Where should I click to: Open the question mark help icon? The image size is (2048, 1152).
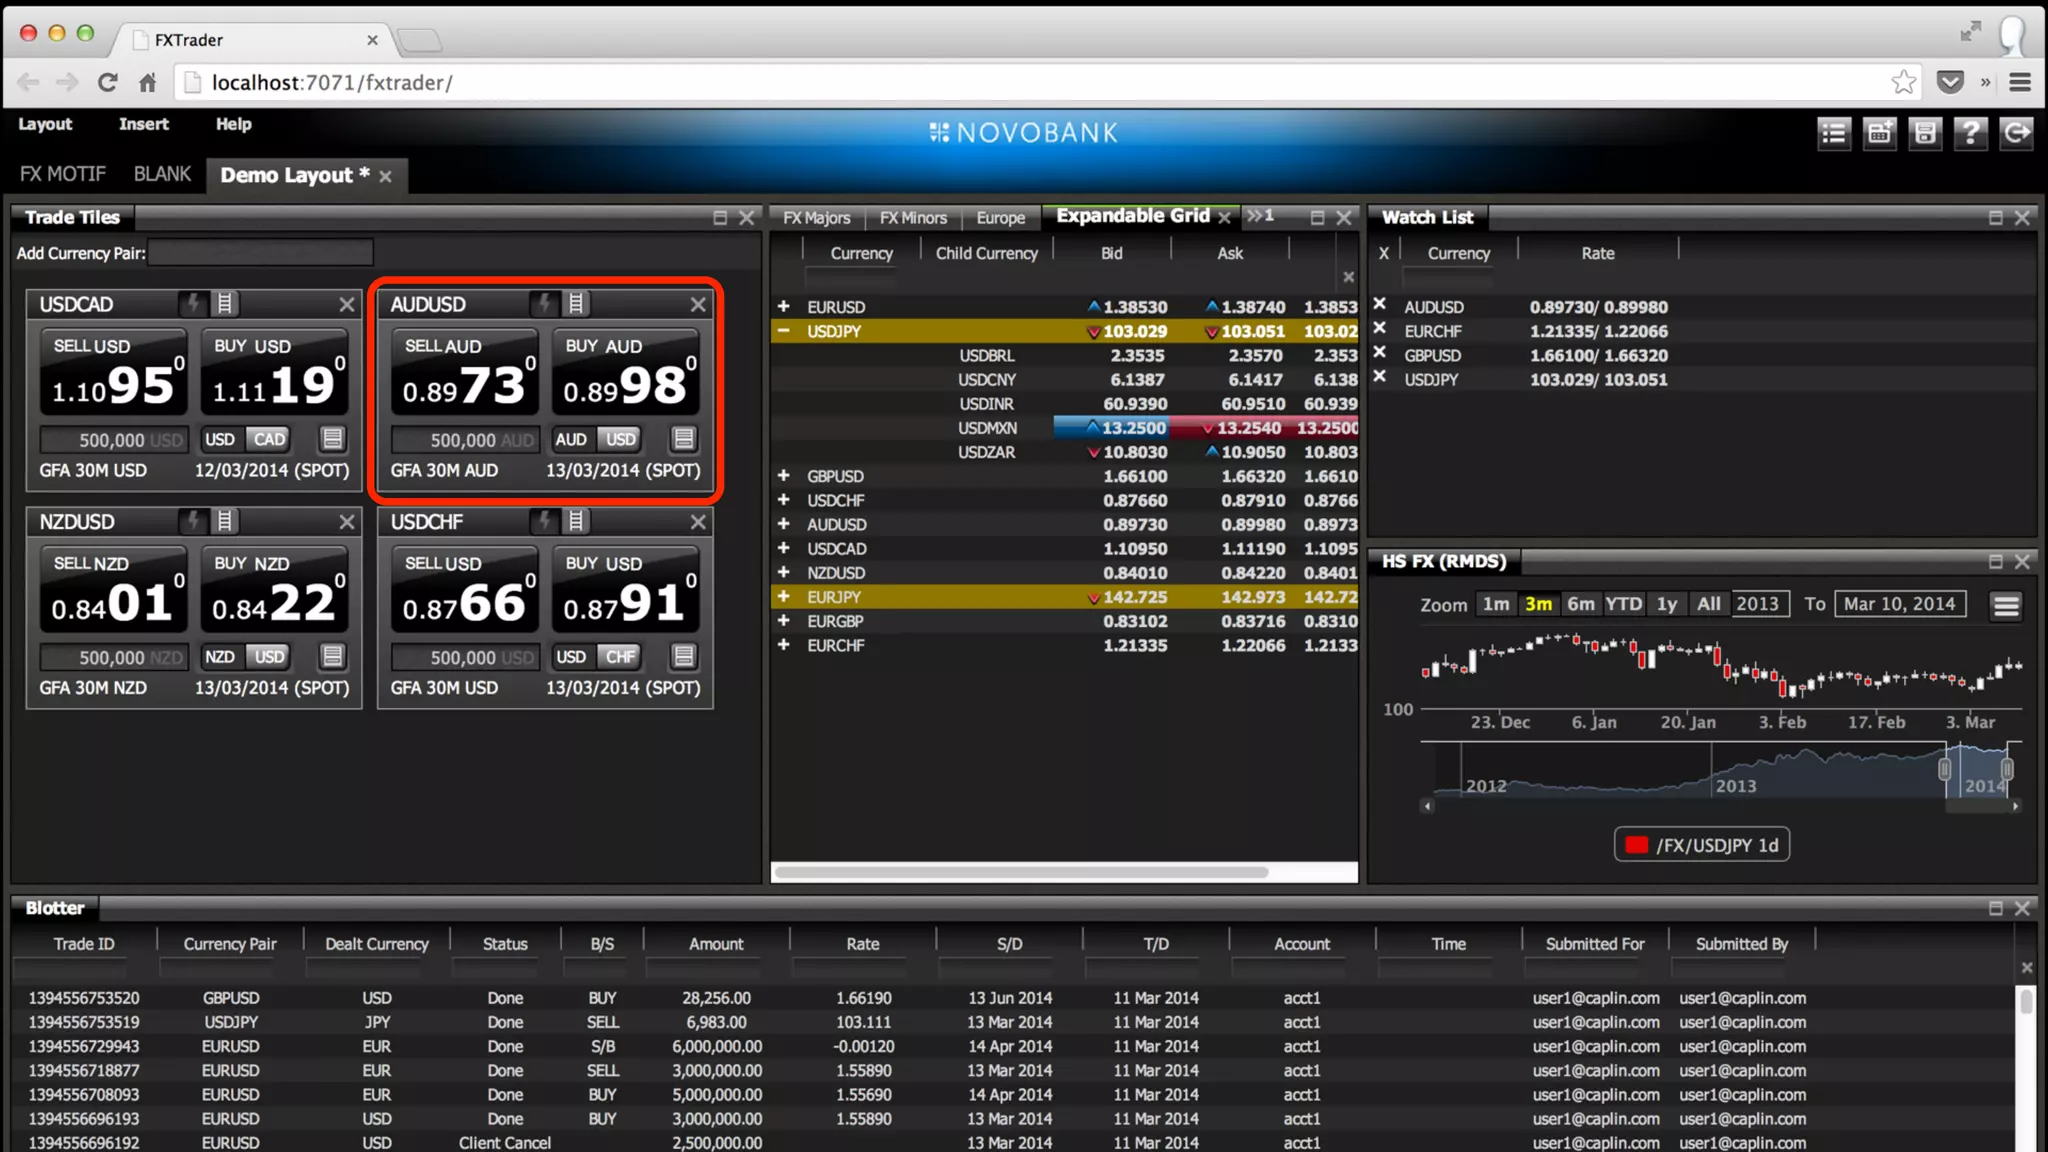[x=1970, y=133]
